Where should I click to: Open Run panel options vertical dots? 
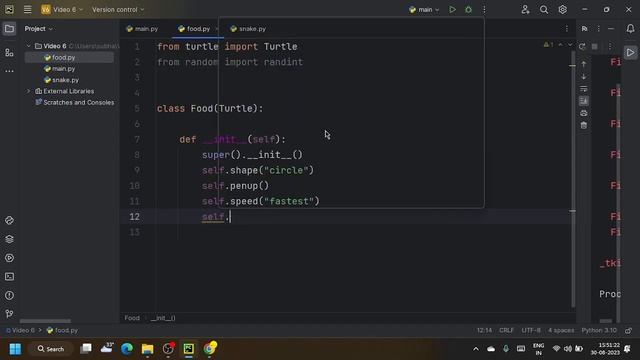pyautogui.click(x=598, y=29)
